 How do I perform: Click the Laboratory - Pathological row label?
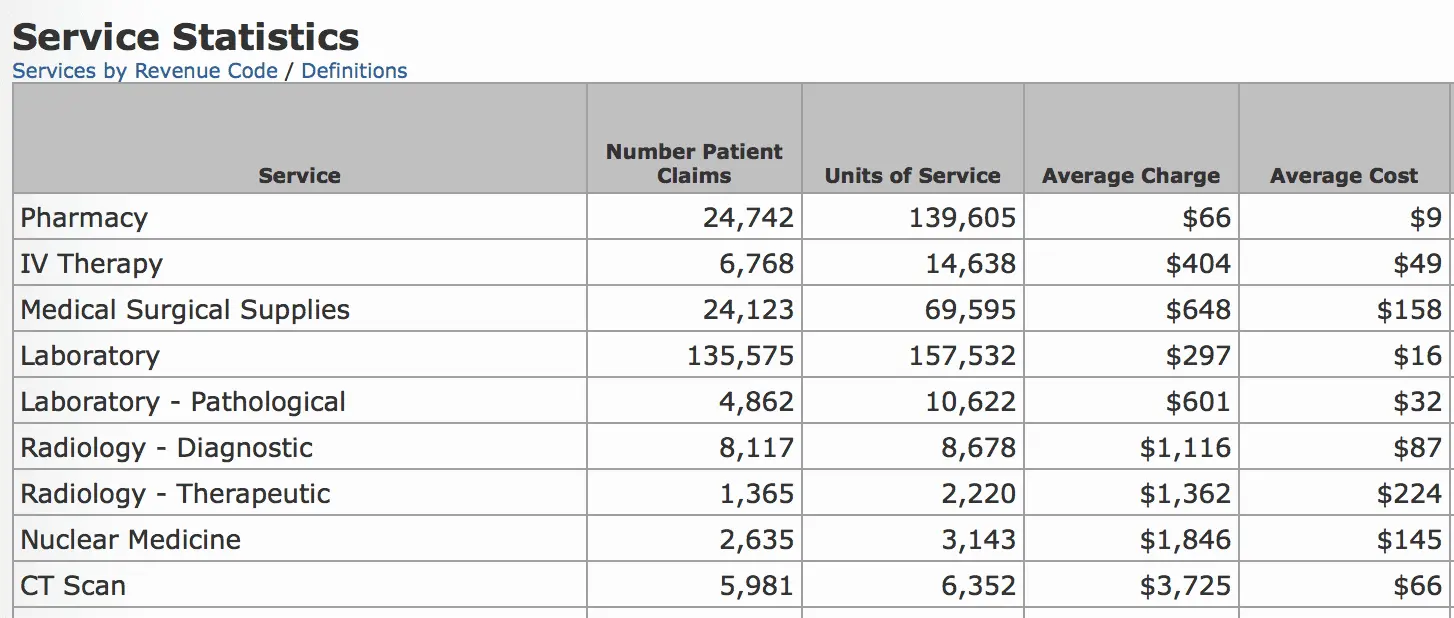pos(183,402)
